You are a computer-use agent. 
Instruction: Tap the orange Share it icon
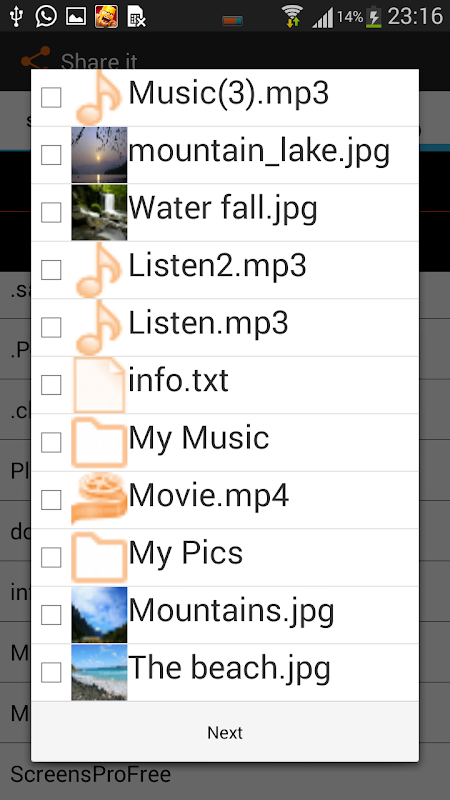click(x=35, y=60)
